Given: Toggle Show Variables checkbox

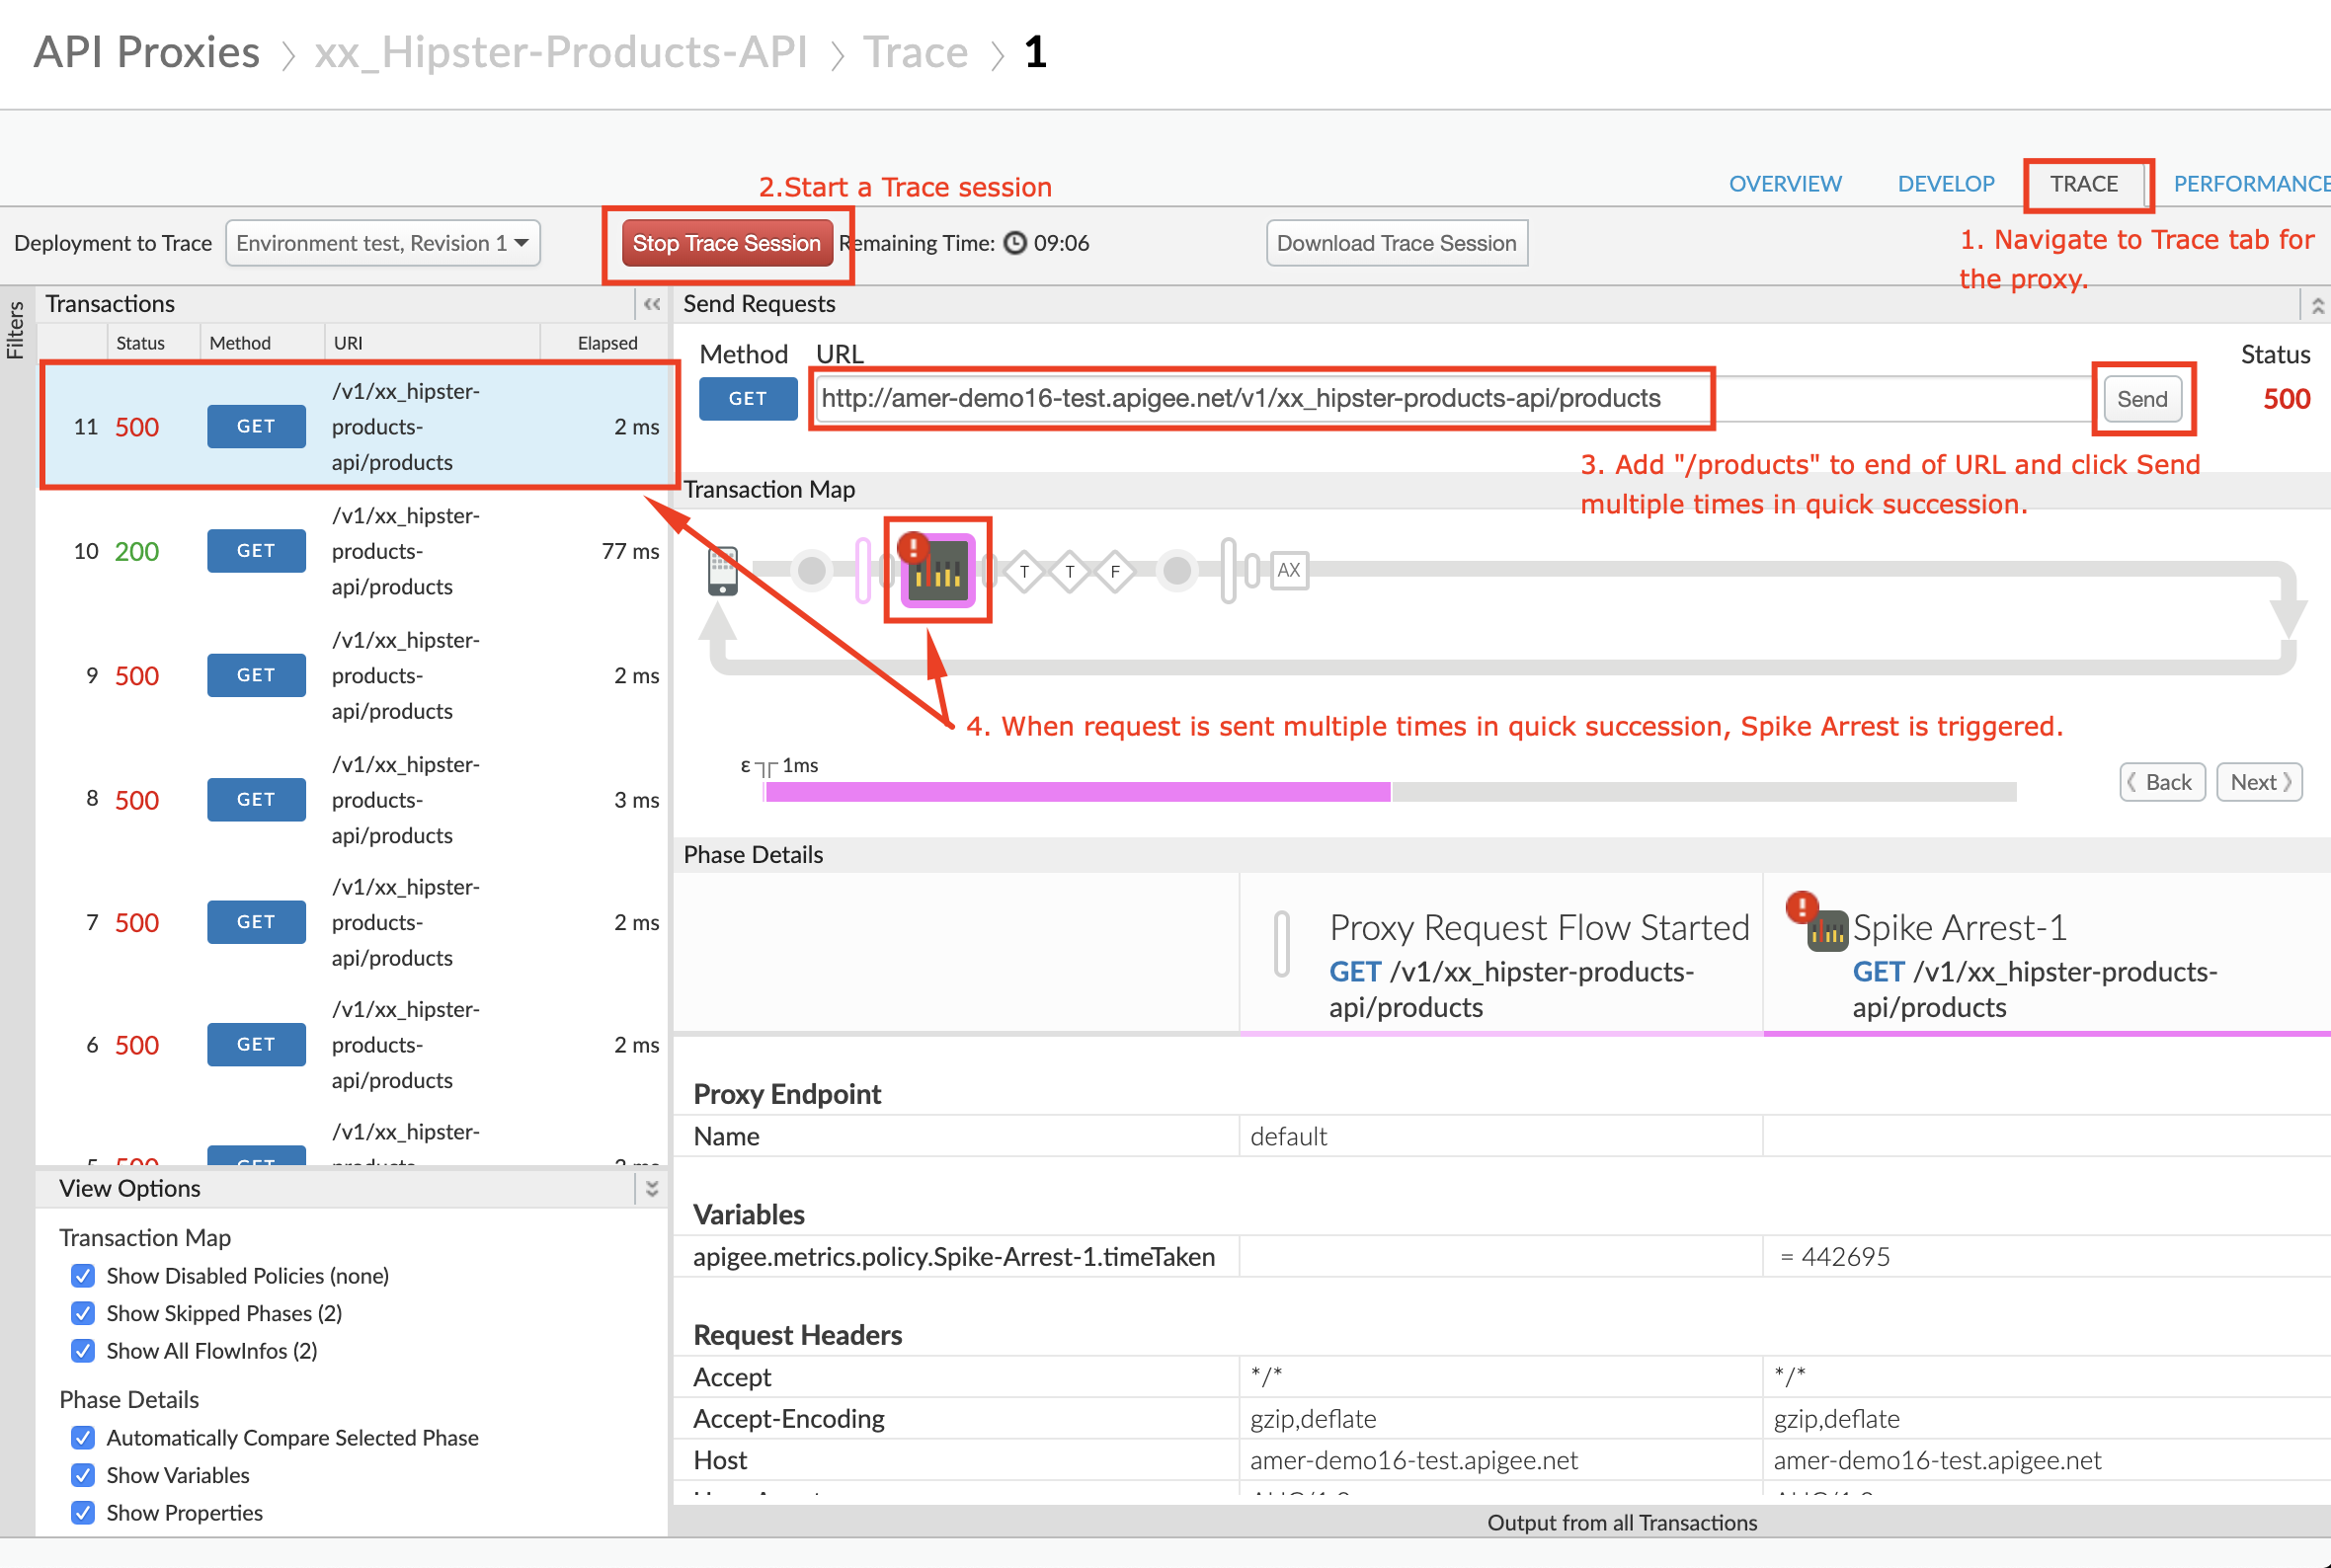Looking at the screenshot, I should (83, 1475).
